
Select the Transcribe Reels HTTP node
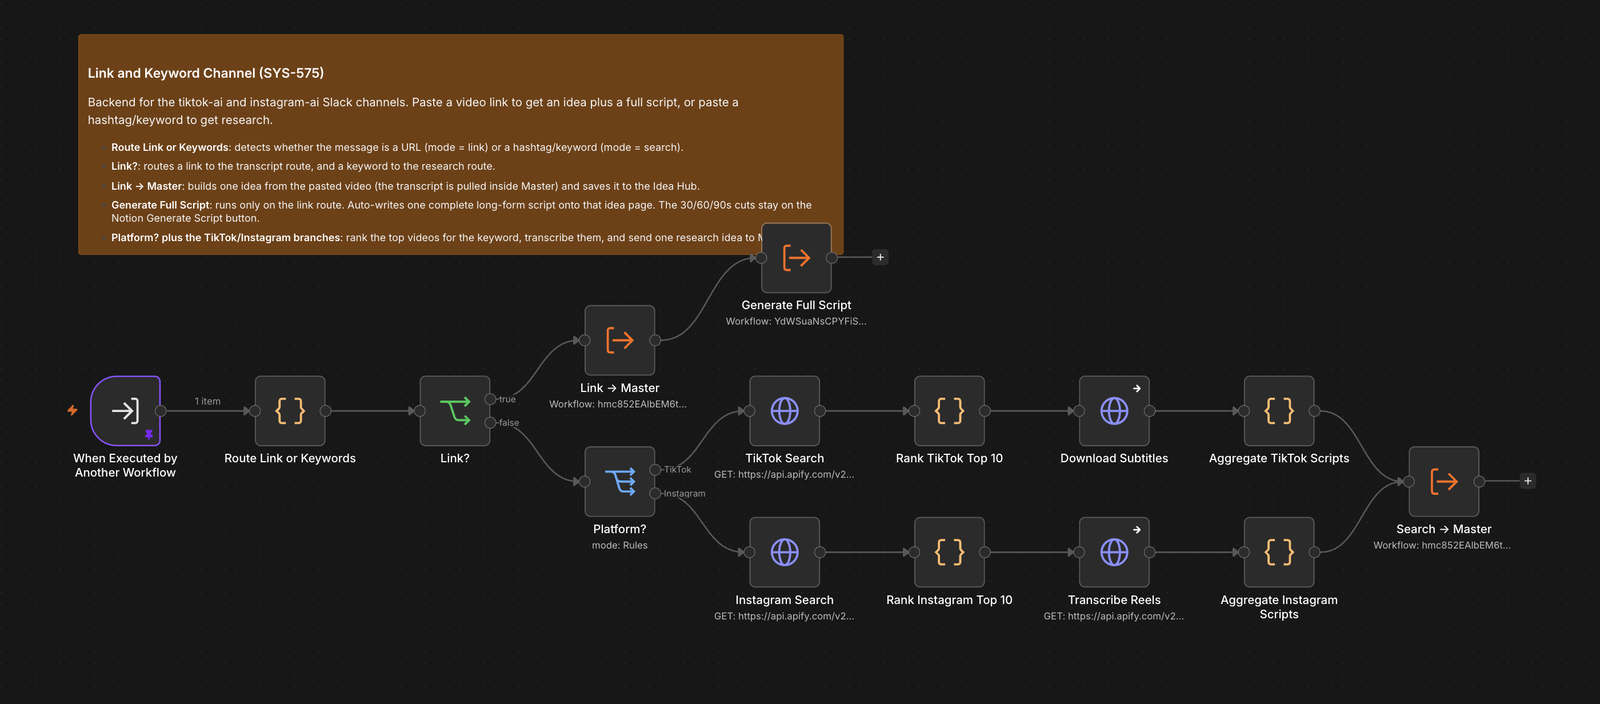point(1115,552)
